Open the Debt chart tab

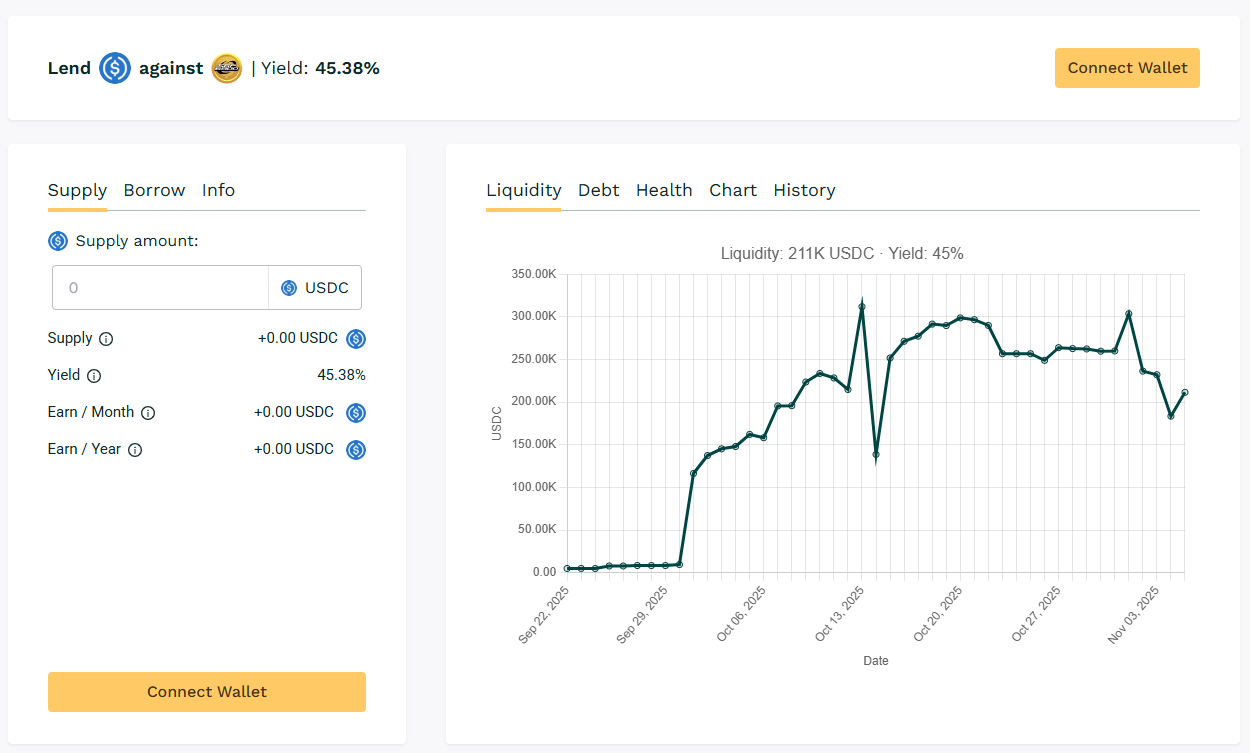[x=598, y=190]
